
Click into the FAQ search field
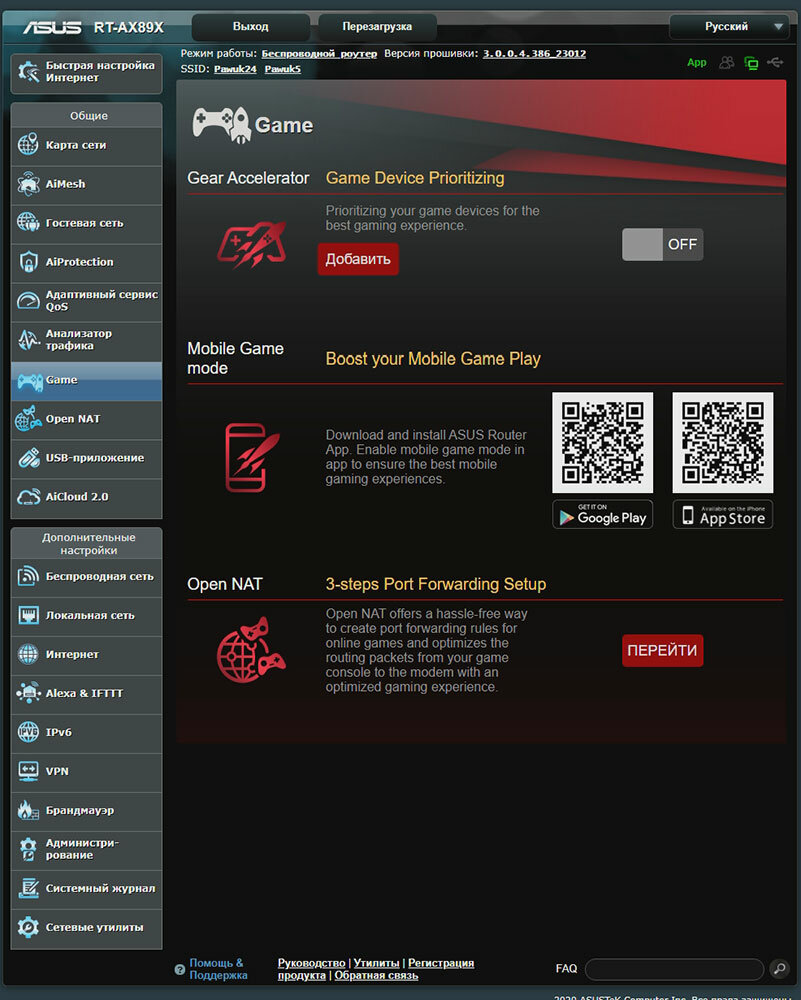click(674, 969)
